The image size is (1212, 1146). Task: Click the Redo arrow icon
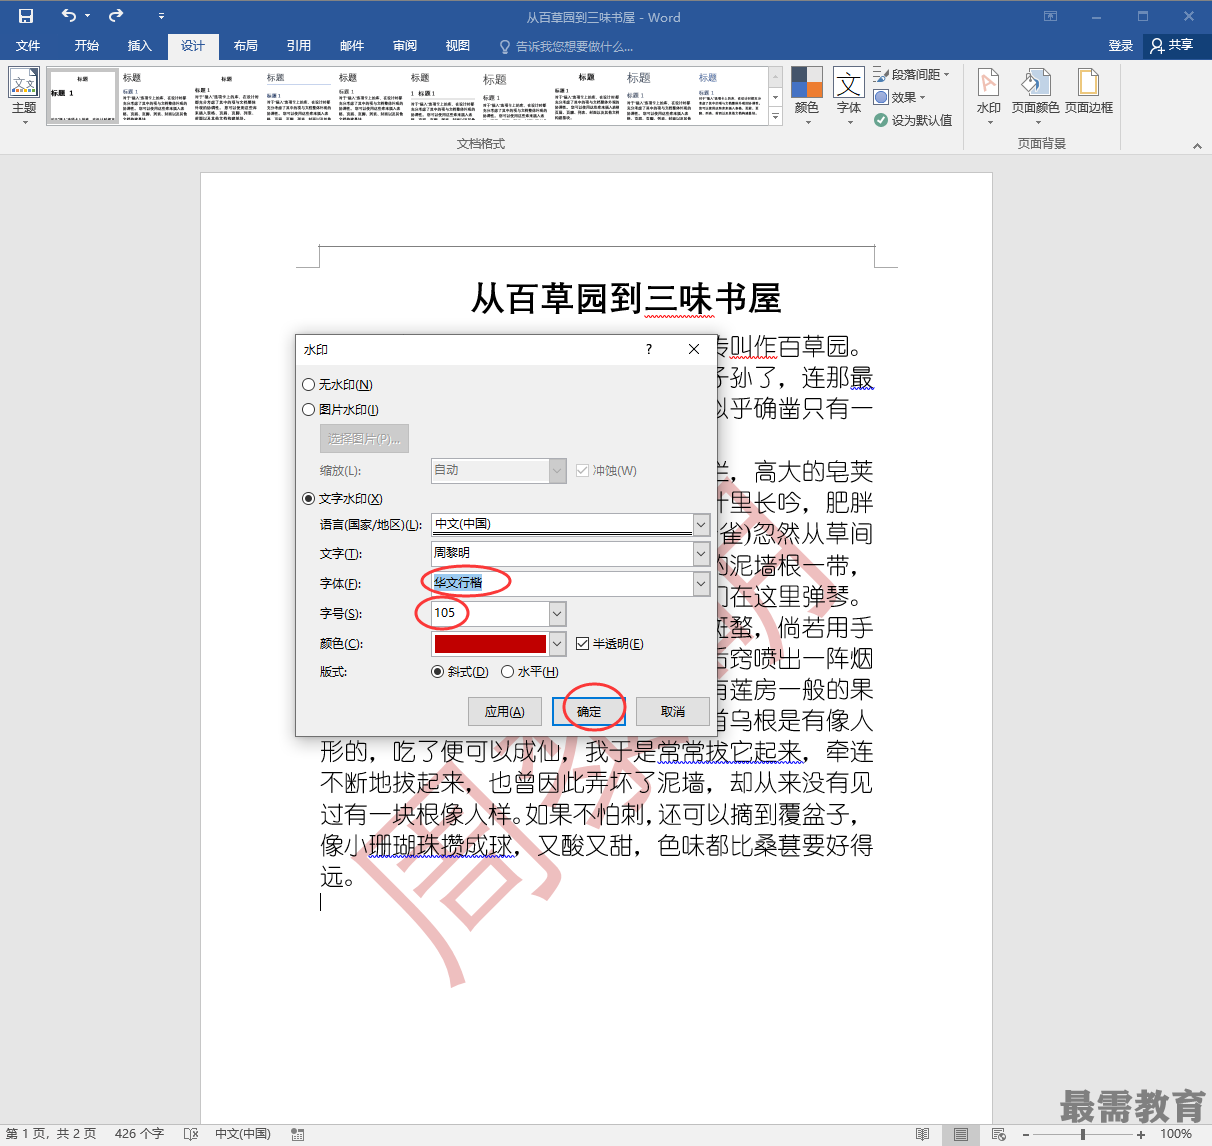point(116,16)
